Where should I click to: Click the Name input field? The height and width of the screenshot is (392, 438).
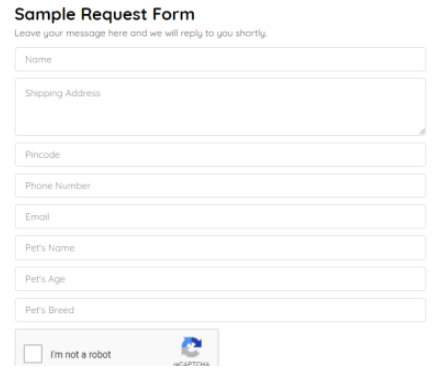point(220,59)
